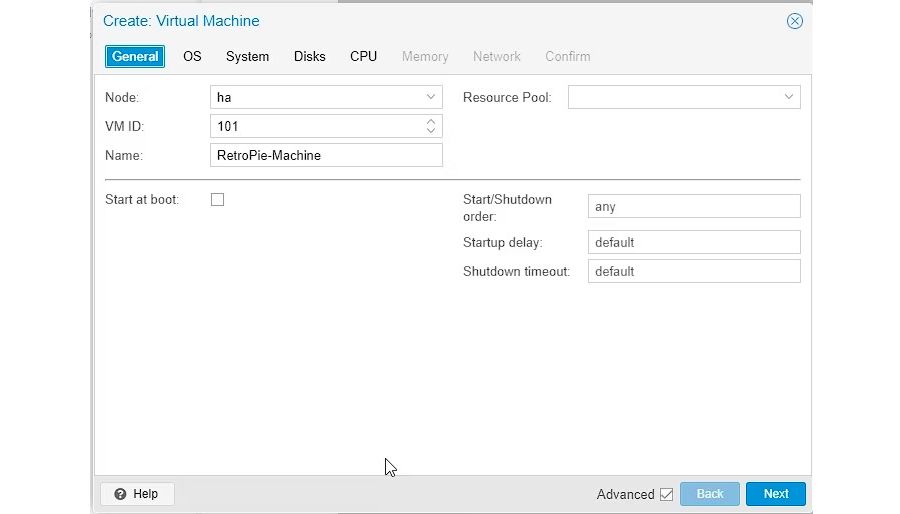
Task: Click the Start/Shutdown order field
Action: pos(693,206)
